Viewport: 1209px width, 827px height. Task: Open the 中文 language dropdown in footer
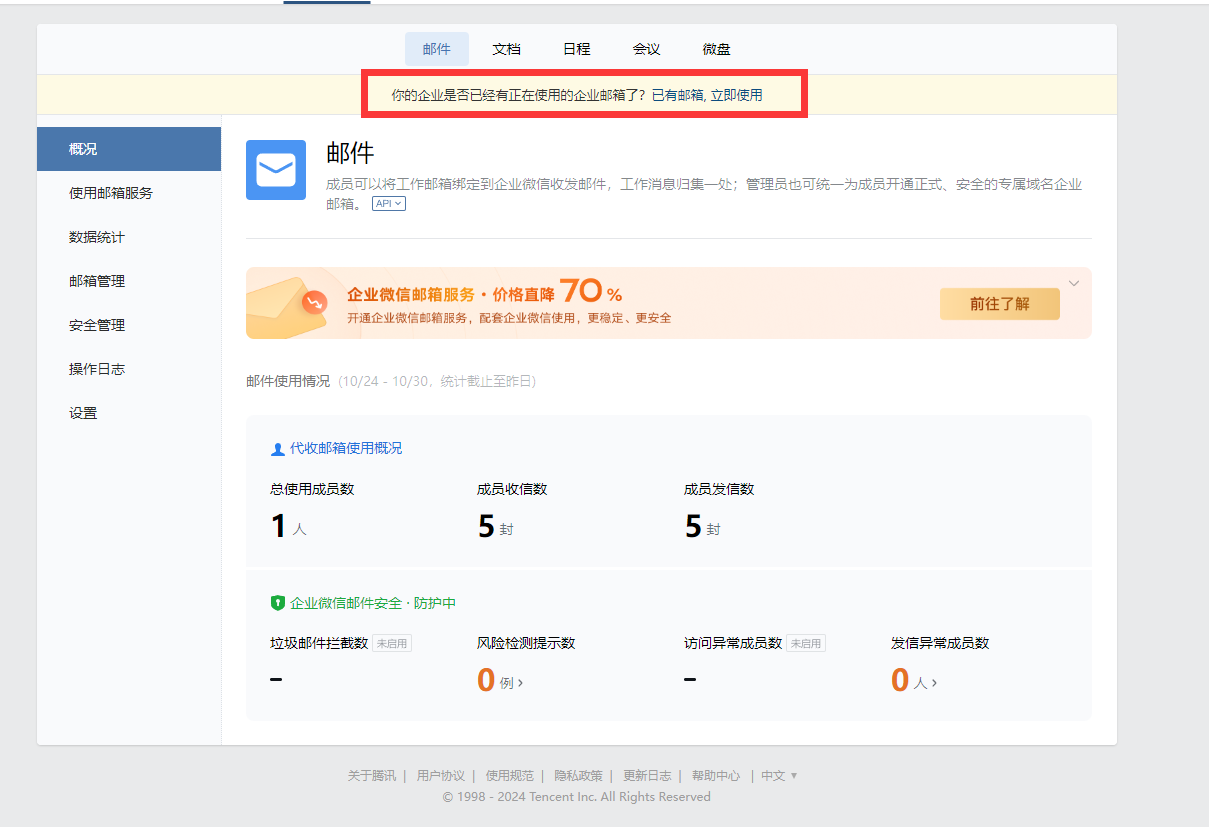pyautogui.click(x=779, y=776)
